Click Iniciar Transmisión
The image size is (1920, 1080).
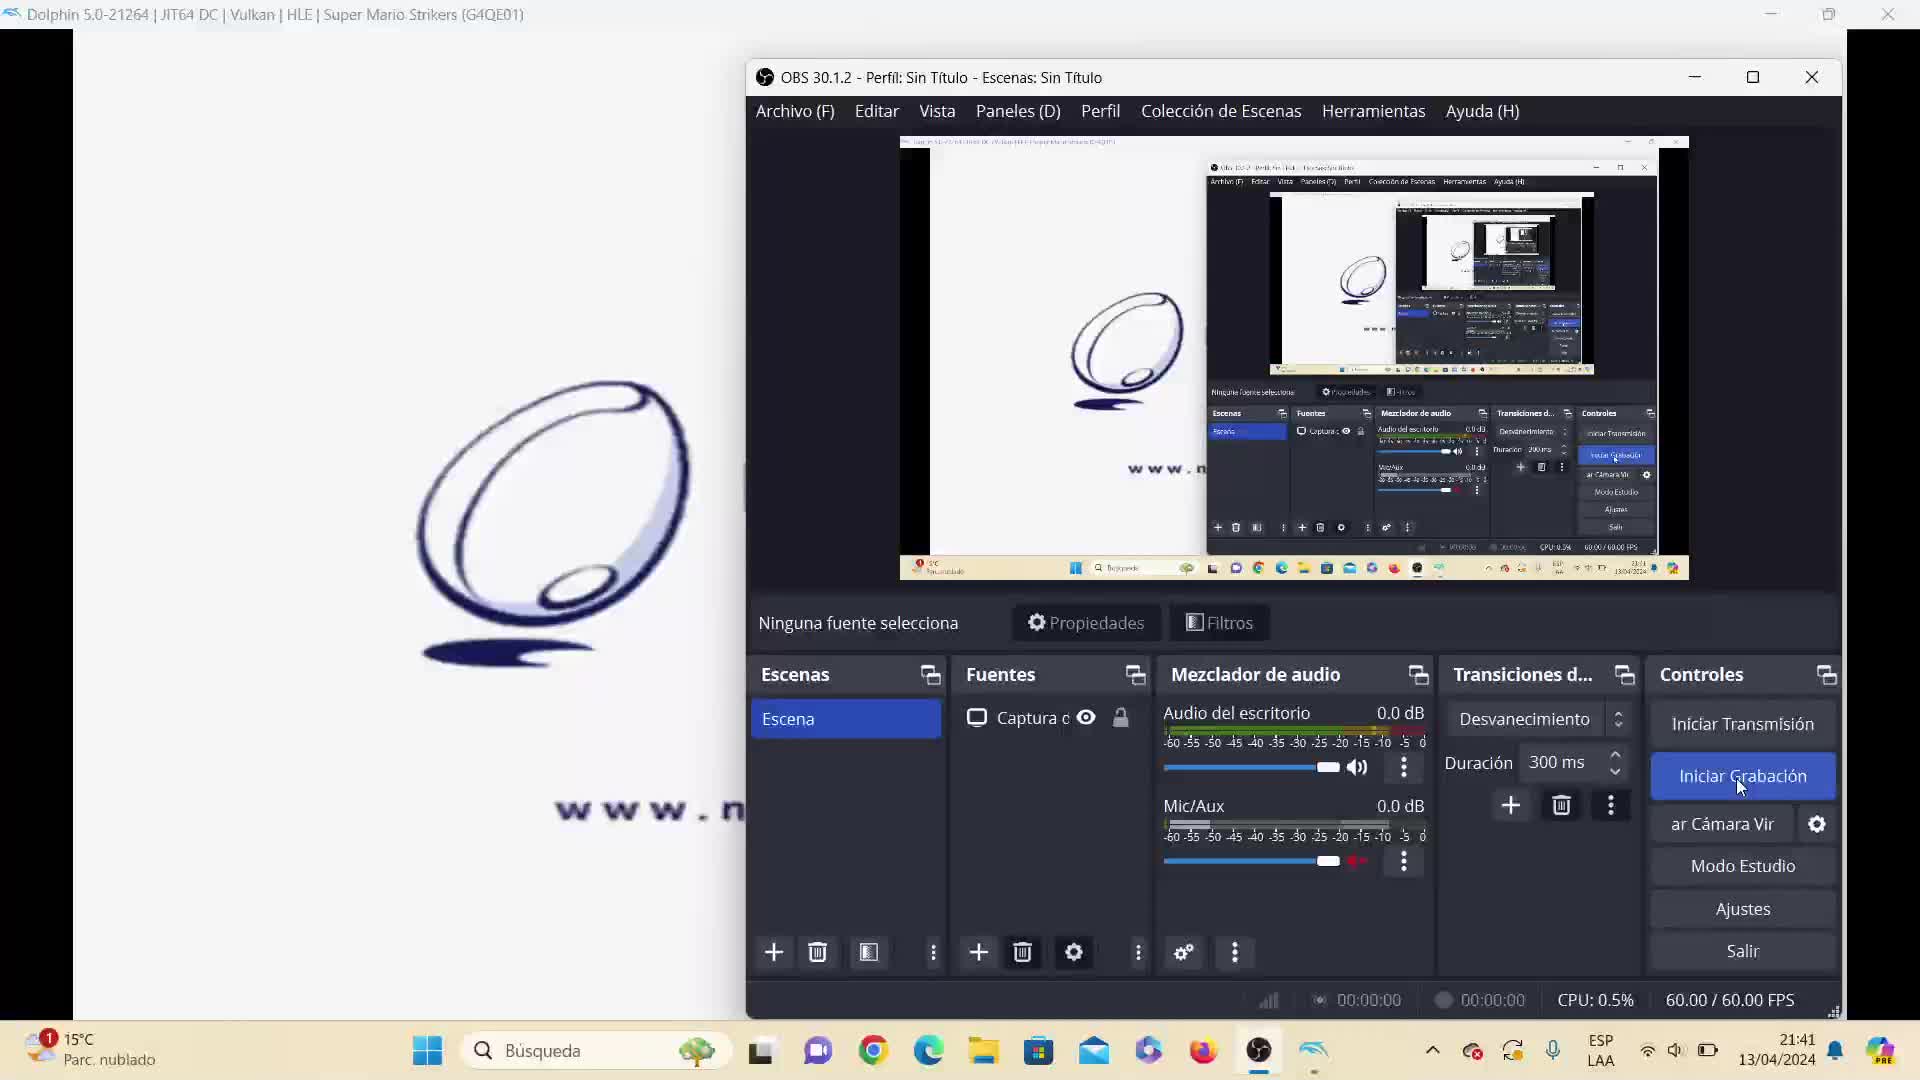pyautogui.click(x=1743, y=724)
